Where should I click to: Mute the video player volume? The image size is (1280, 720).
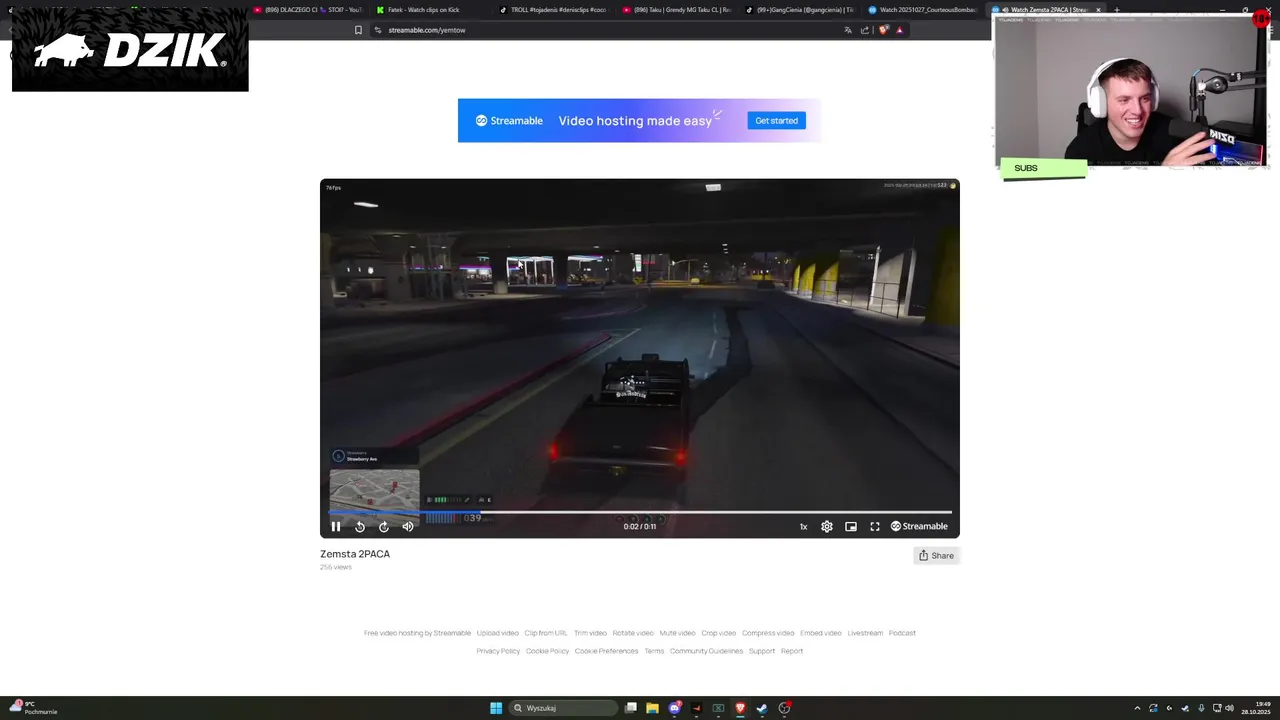pyautogui.click(x=408, y=527)
